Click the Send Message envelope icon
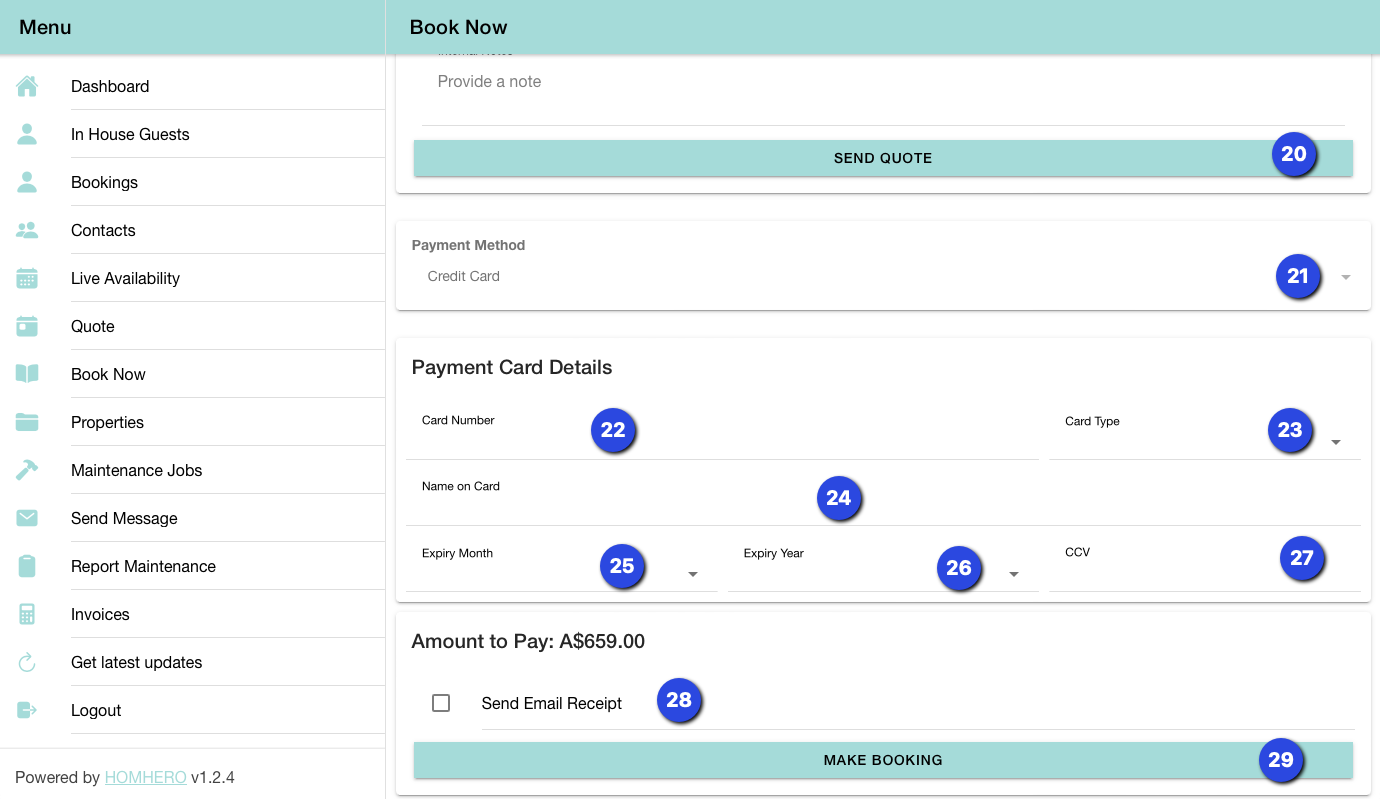 [x=27, y=518]
